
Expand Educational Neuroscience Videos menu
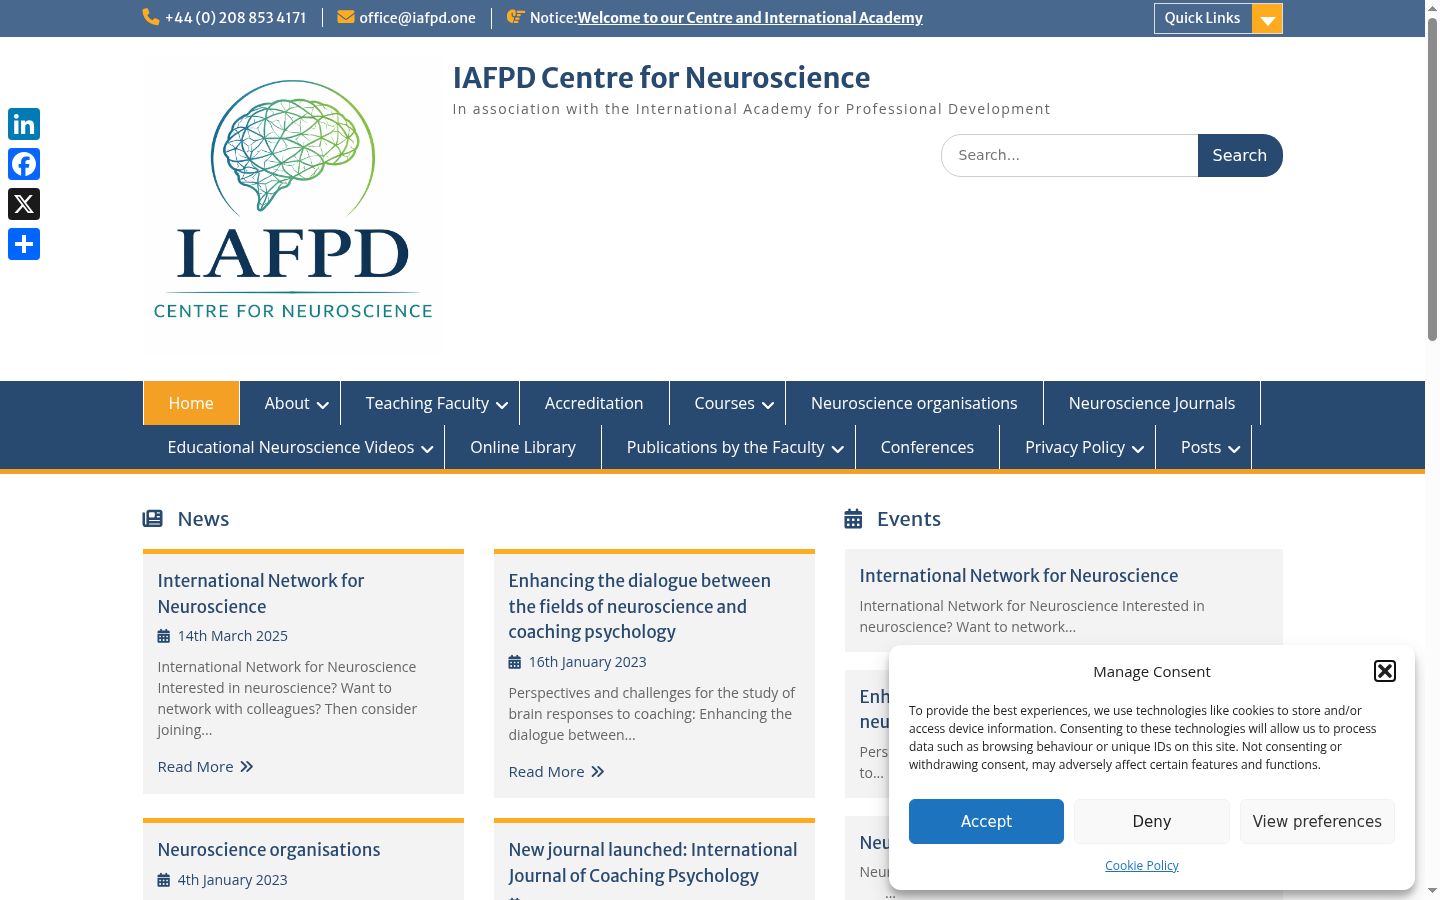[x=427, y=449]
